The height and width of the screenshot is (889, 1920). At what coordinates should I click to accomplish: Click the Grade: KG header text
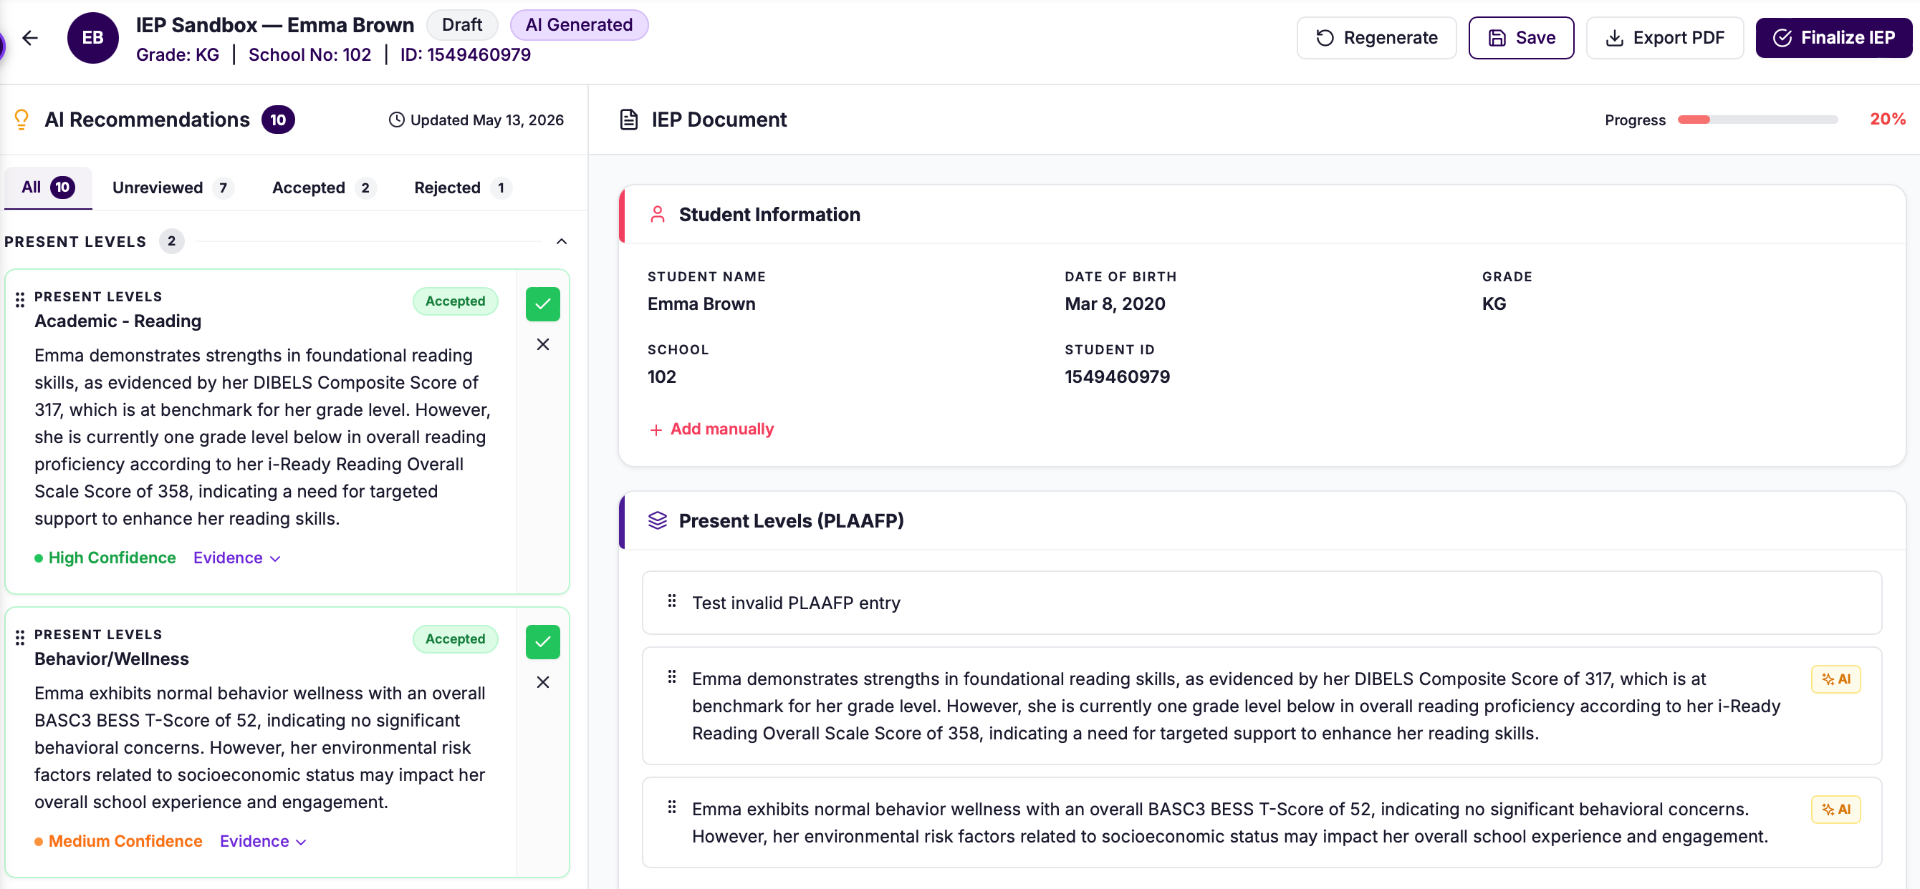point(178,55)
